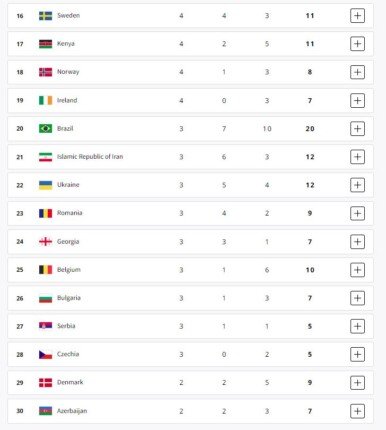Click Norway country name
Screen dimensions: 386x430
(68, 72)
